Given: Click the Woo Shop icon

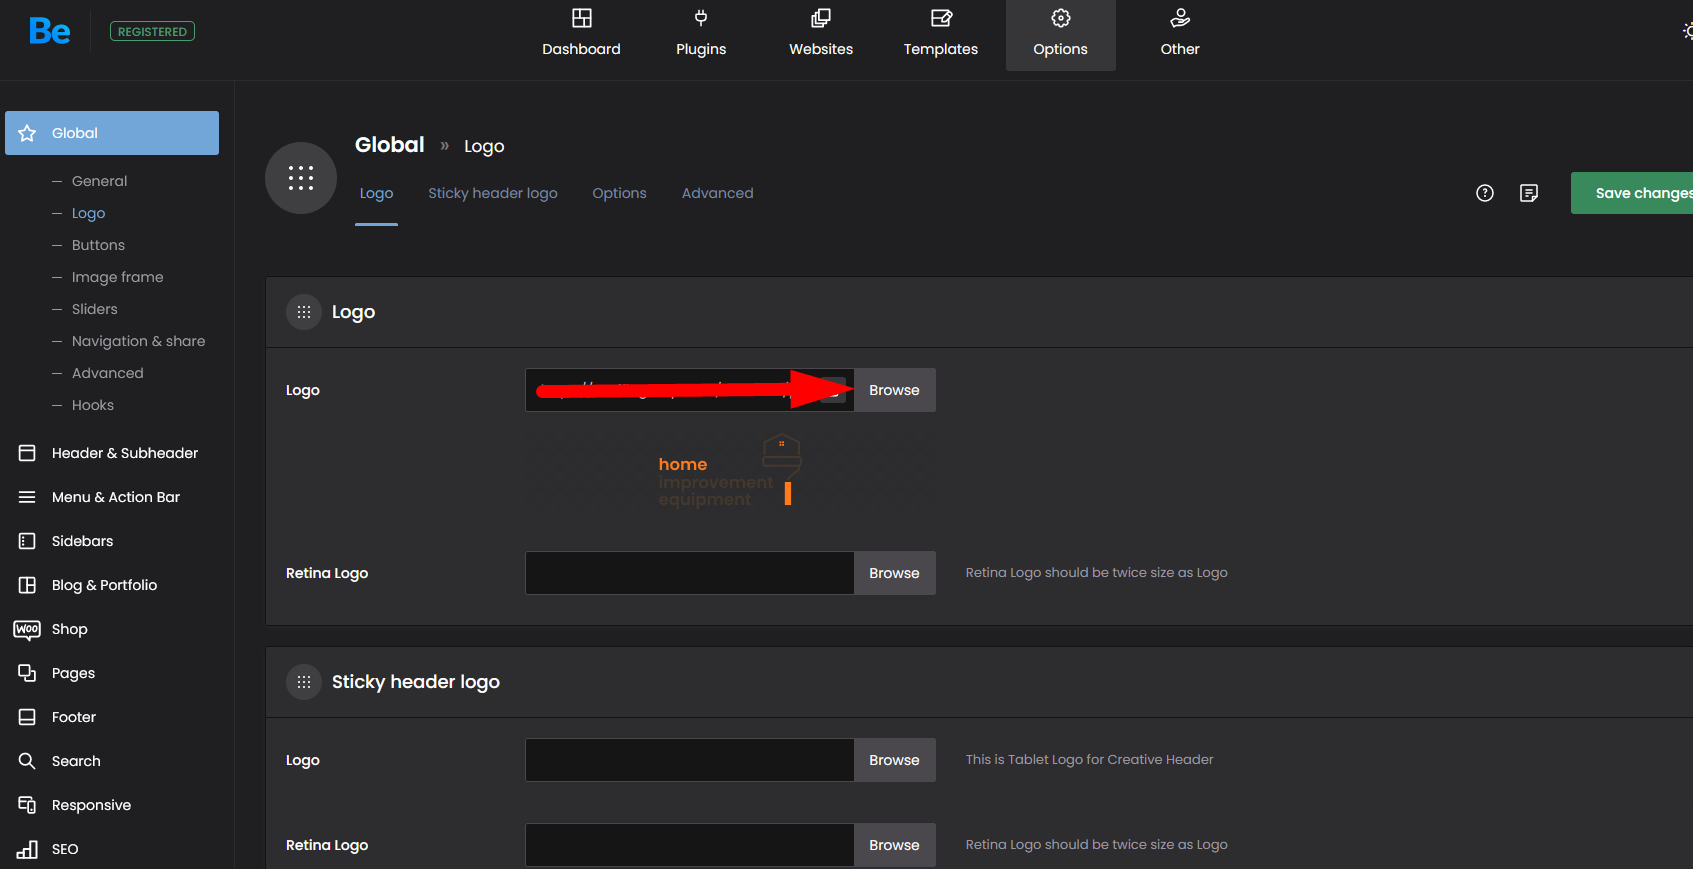Looking at the screenshot, I should pos(27,629).
